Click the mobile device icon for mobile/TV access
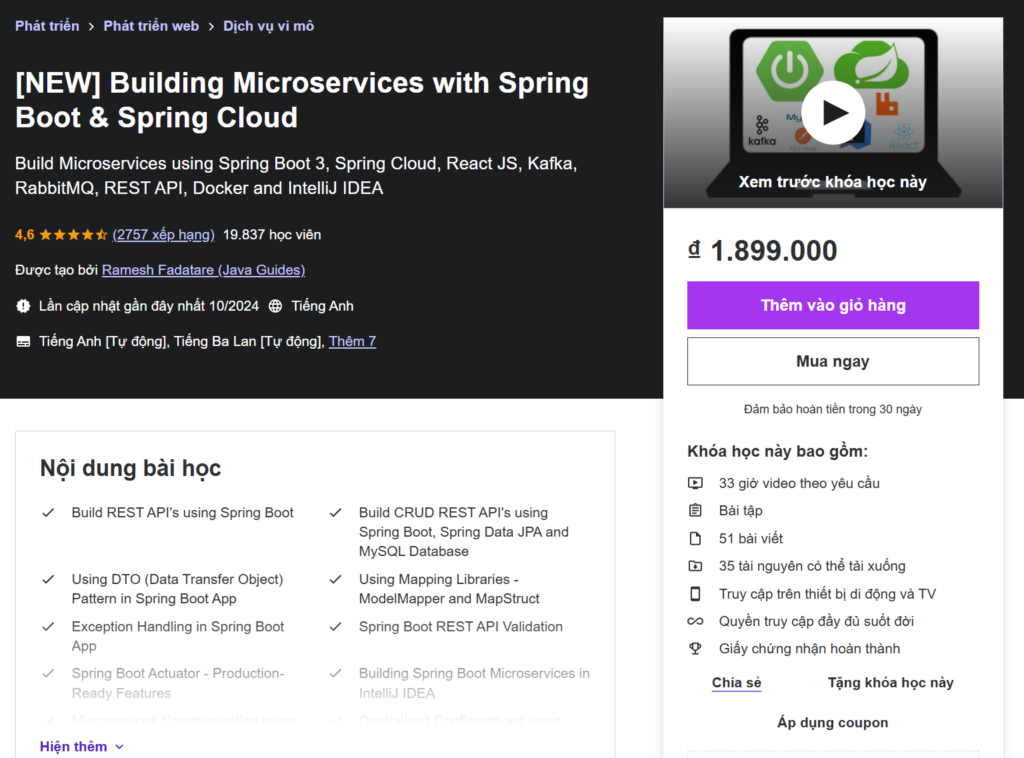 point(695,593)
